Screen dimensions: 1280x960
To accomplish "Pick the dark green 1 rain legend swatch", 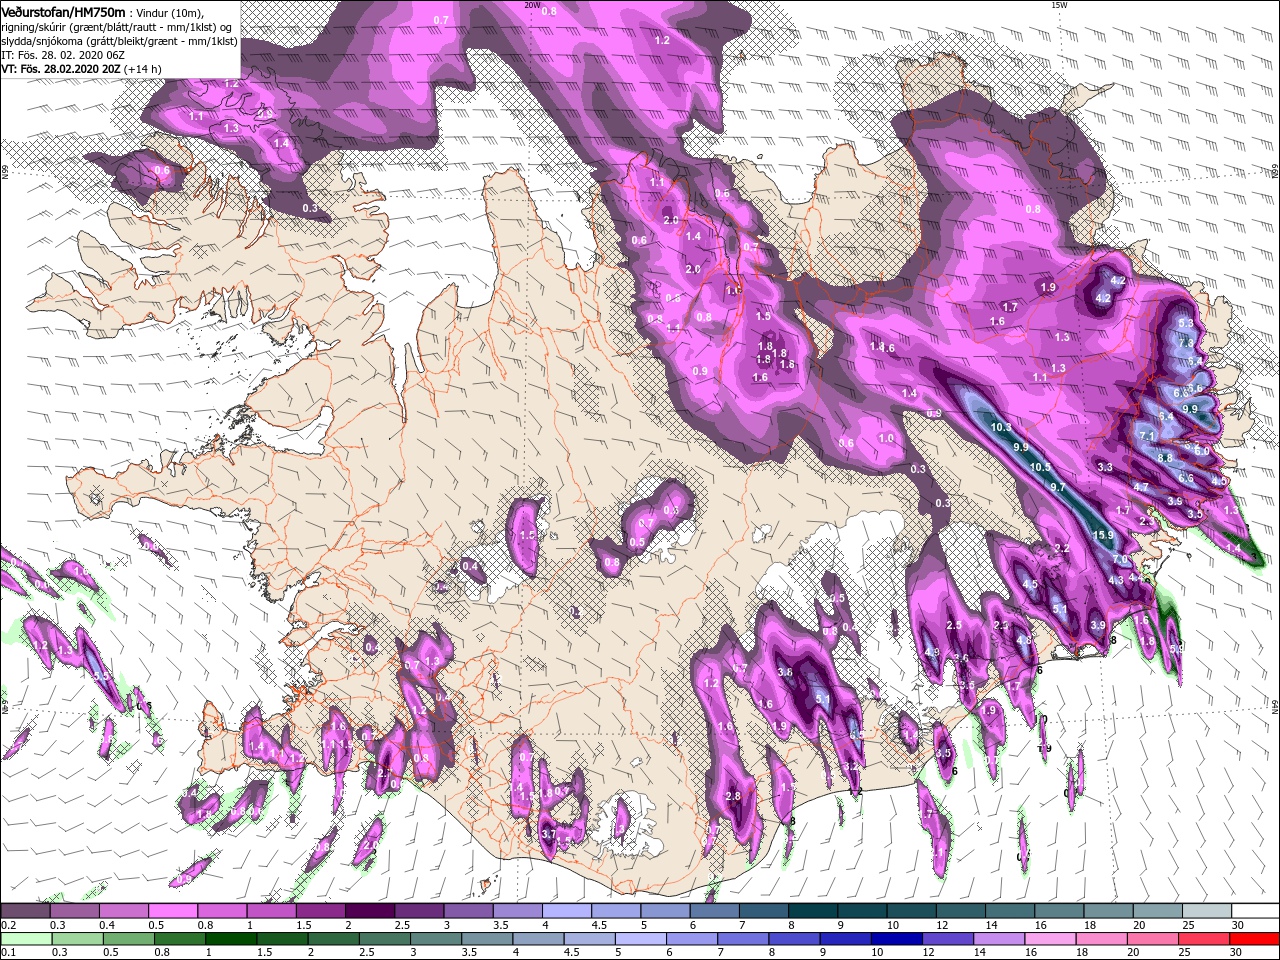I will pyautogui.click(x=231, y=939).
